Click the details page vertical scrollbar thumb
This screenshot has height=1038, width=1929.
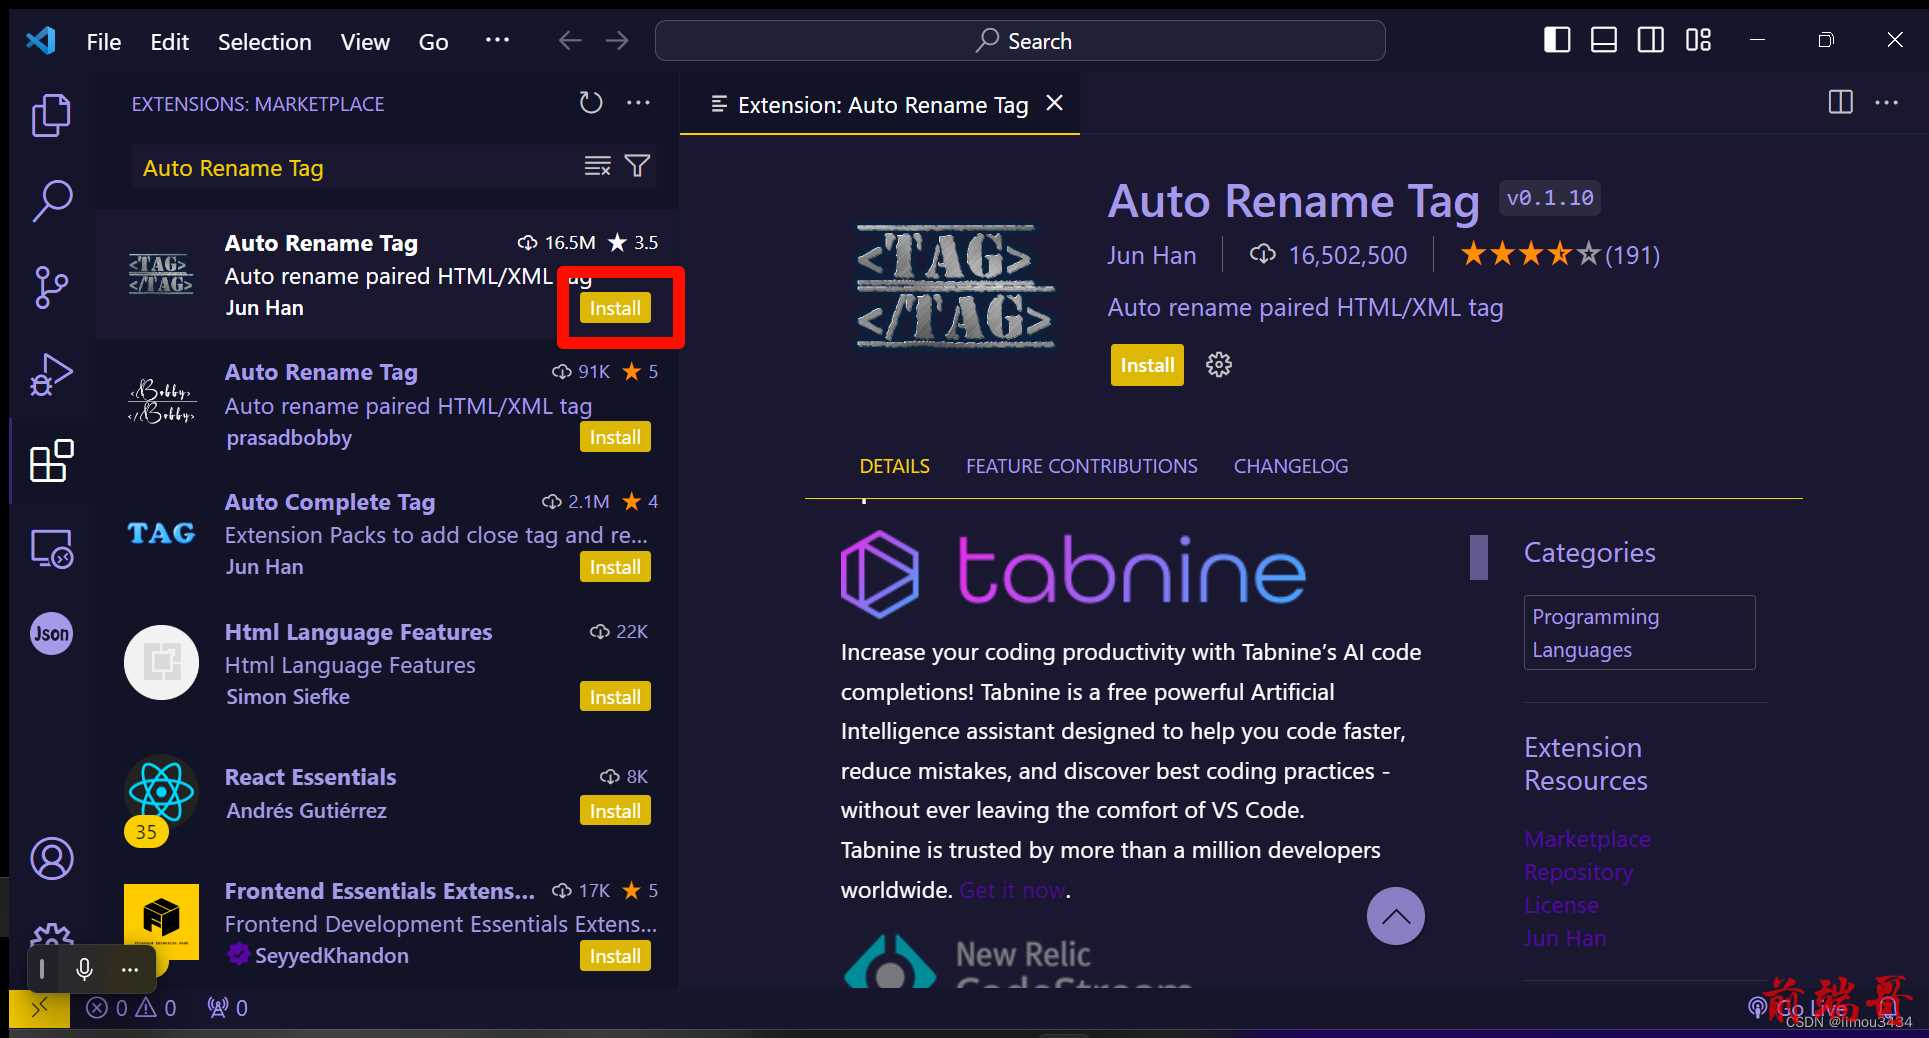pos(1478,557)
